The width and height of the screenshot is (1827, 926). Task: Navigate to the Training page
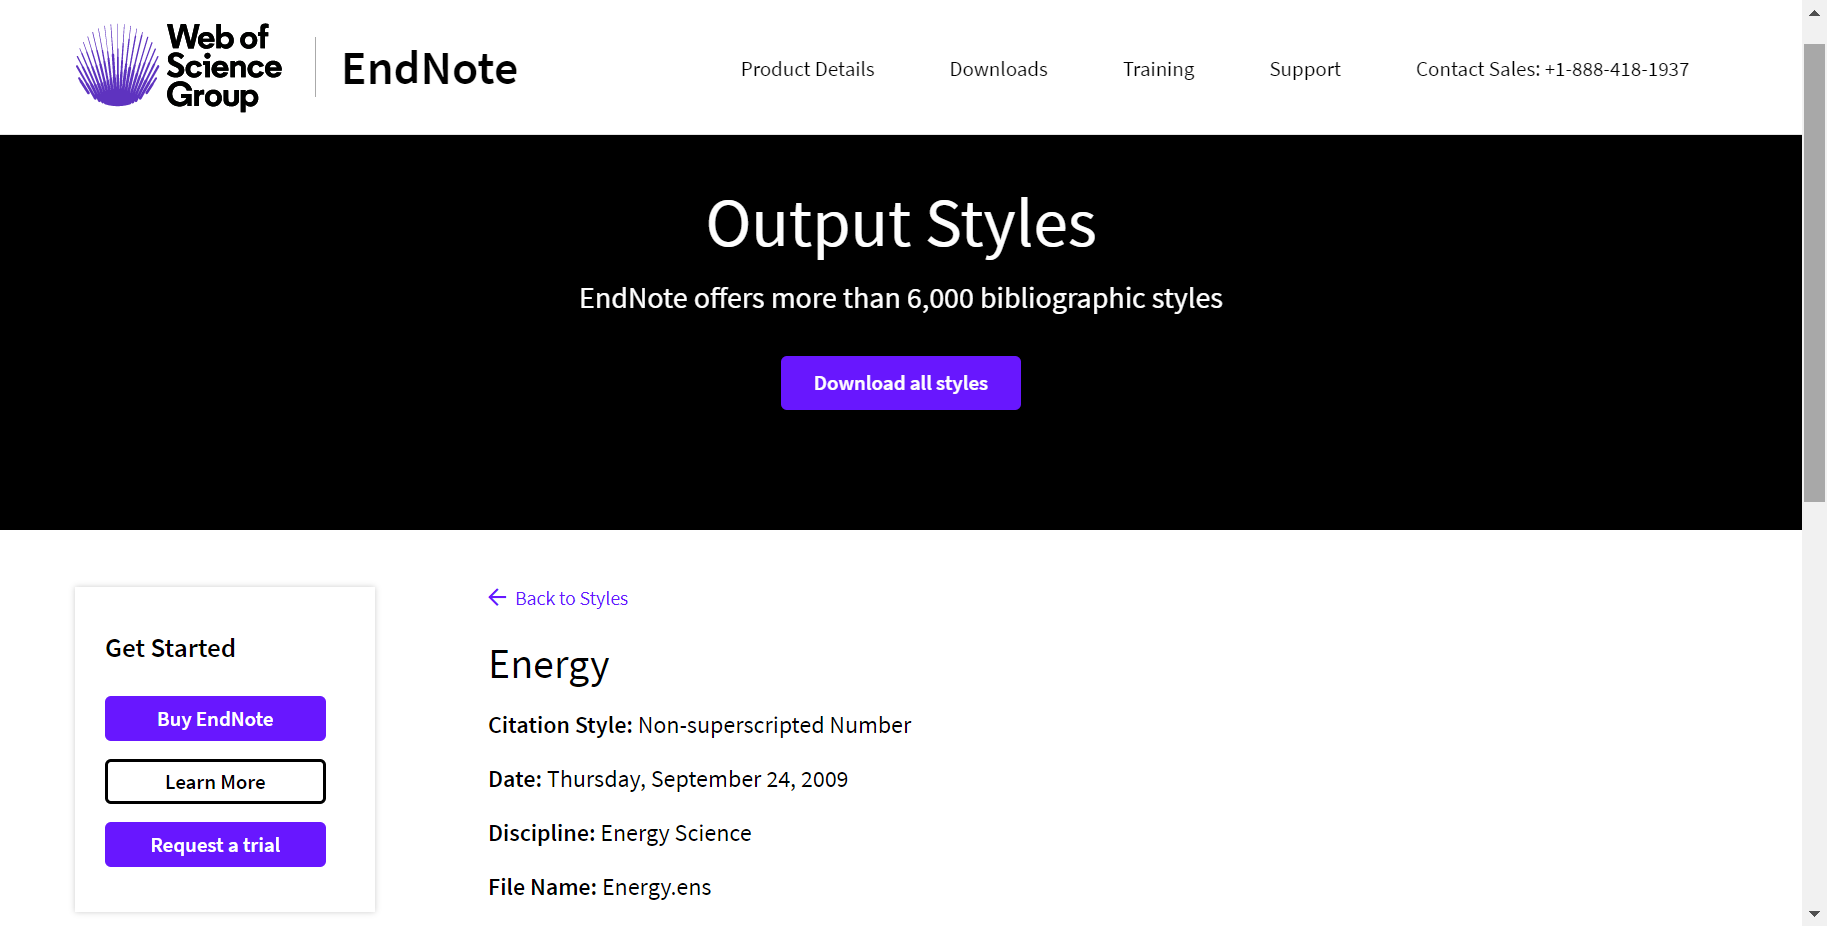coord(1158,68)
